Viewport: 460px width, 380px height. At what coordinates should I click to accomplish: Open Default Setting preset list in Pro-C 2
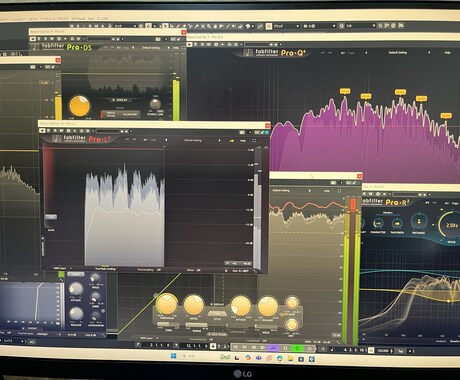click(281, 190)
